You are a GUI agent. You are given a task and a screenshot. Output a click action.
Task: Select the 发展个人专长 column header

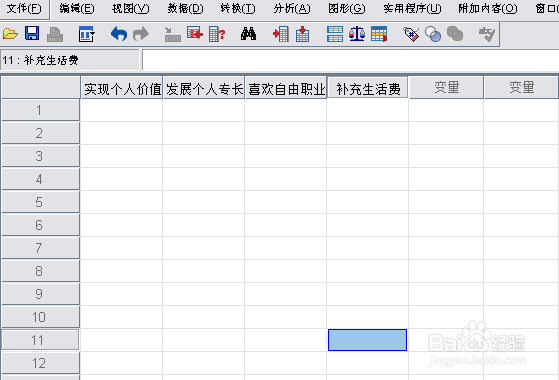204,88
